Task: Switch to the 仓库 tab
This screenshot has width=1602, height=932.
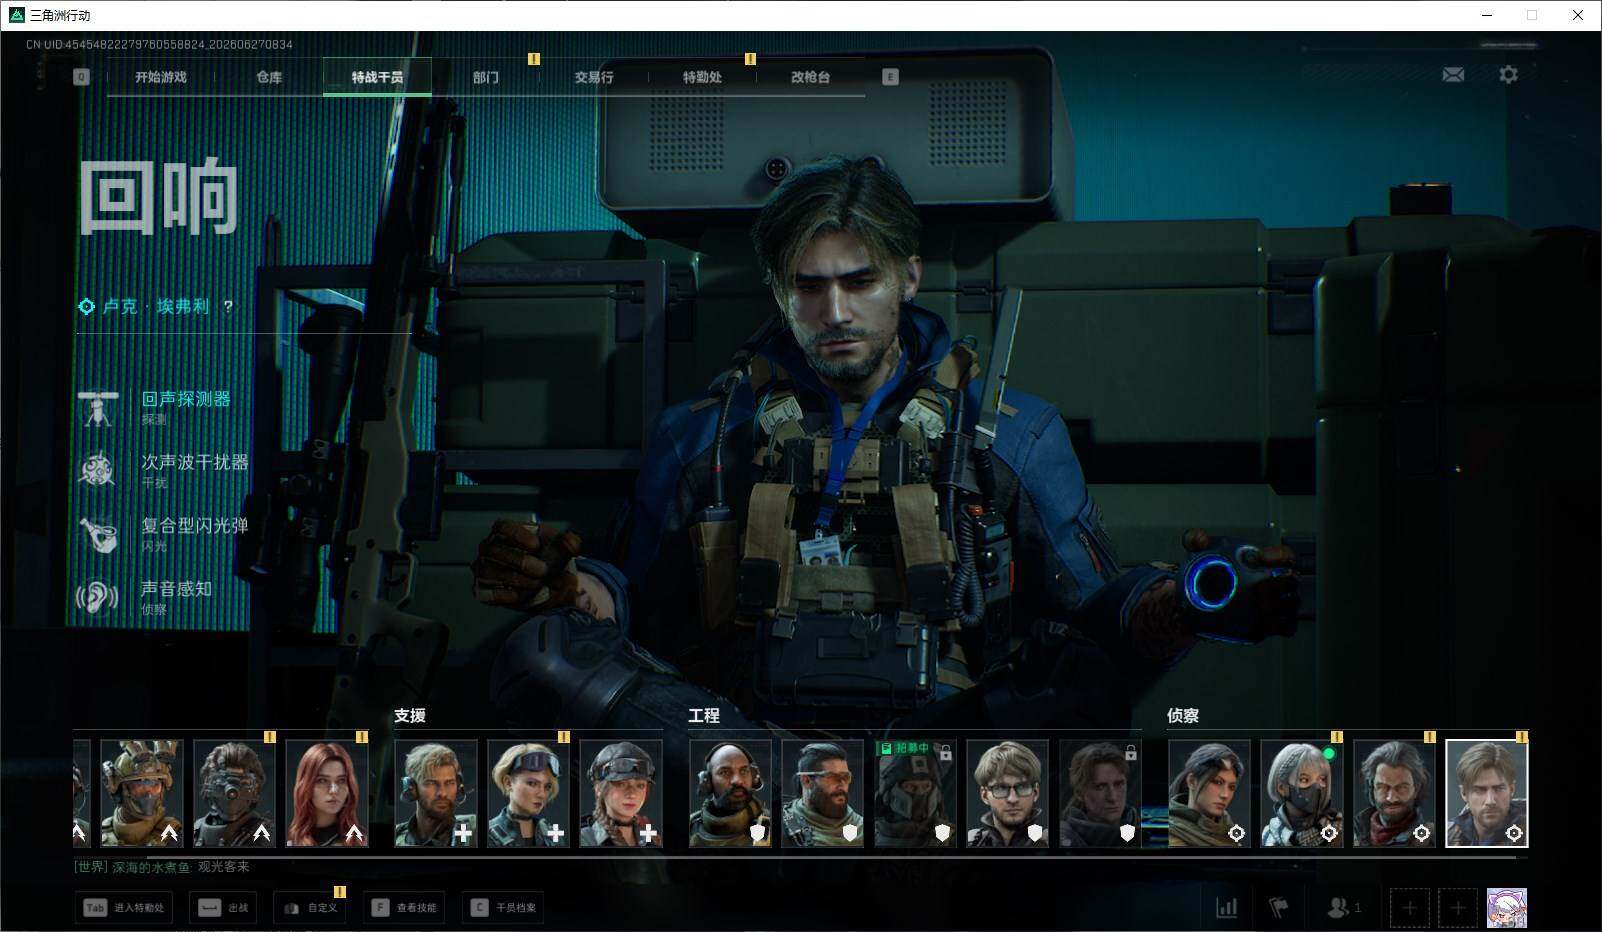Action: [269, 77]
